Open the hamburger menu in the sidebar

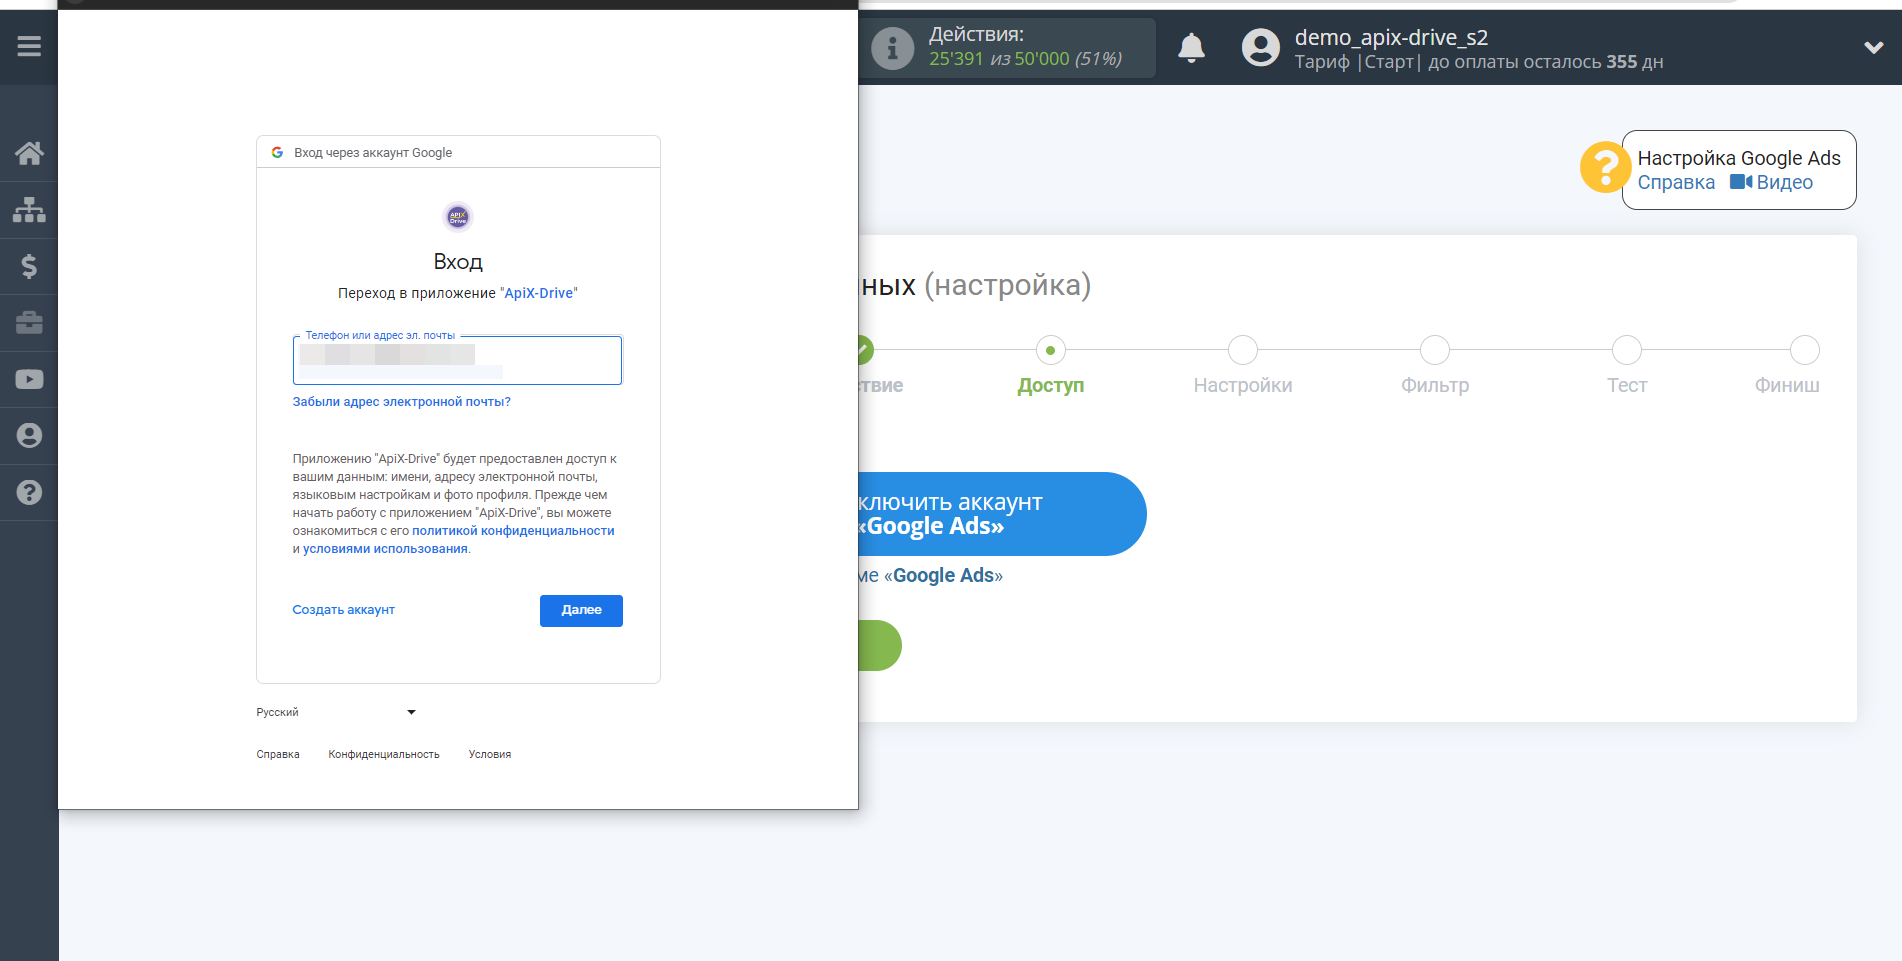[x=29, y=46]
